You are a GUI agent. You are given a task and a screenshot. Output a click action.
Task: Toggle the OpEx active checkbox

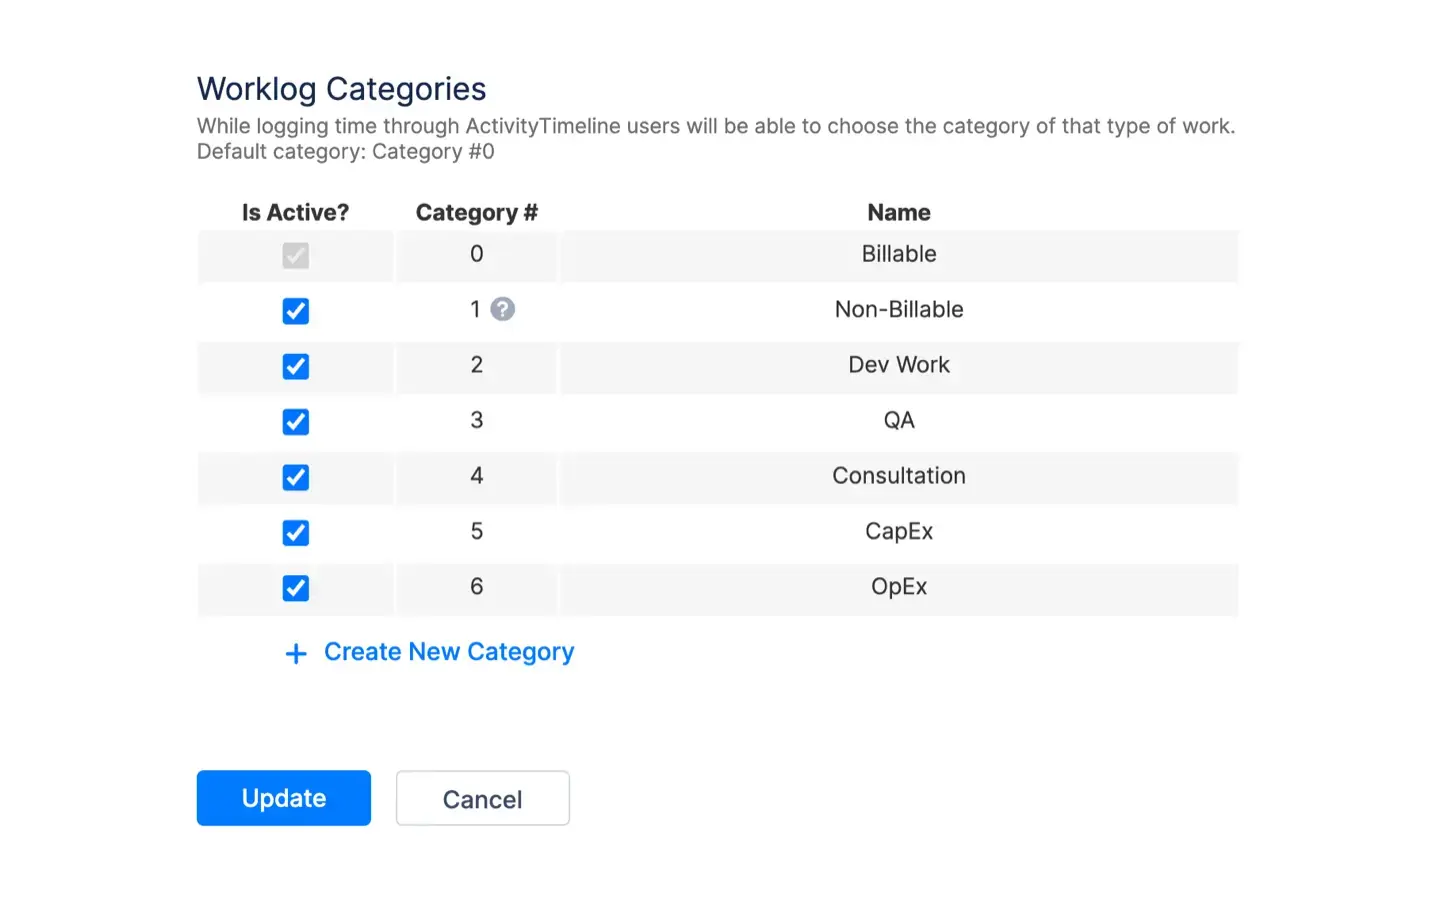[295, 588]
